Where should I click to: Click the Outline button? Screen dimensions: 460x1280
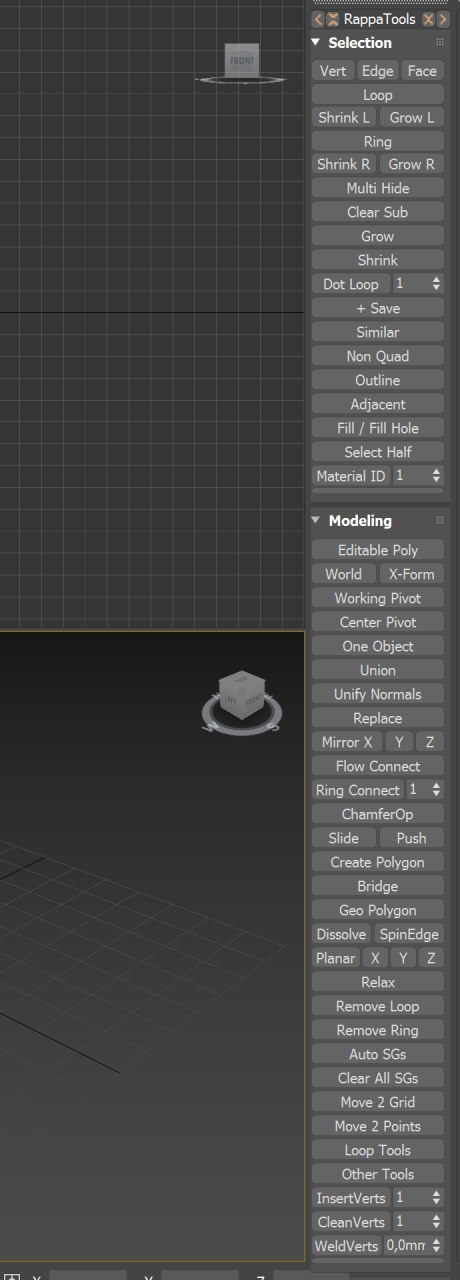point(378,380)
